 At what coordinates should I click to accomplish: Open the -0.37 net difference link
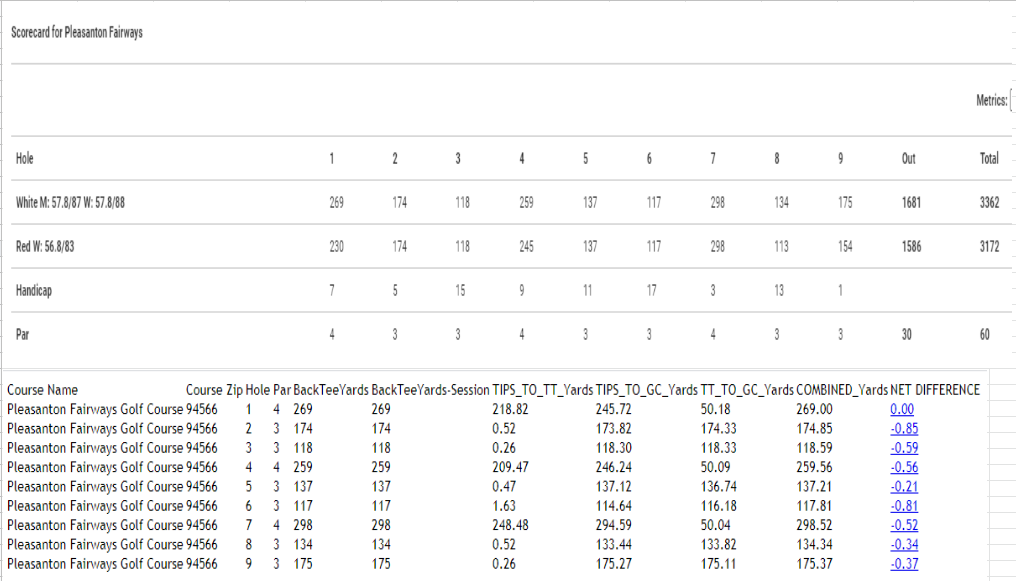(x=904, y=564)
